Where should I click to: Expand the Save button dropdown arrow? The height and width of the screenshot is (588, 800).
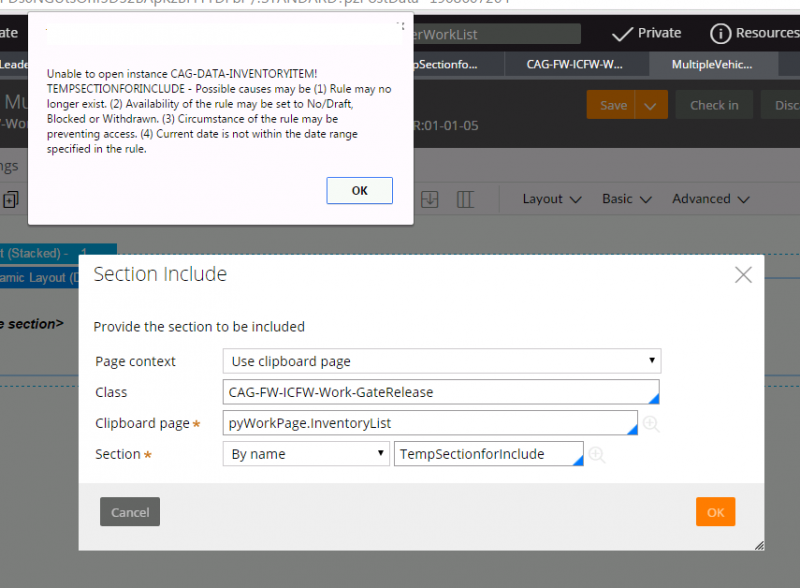pyautogui.click(x=651, y=105)
